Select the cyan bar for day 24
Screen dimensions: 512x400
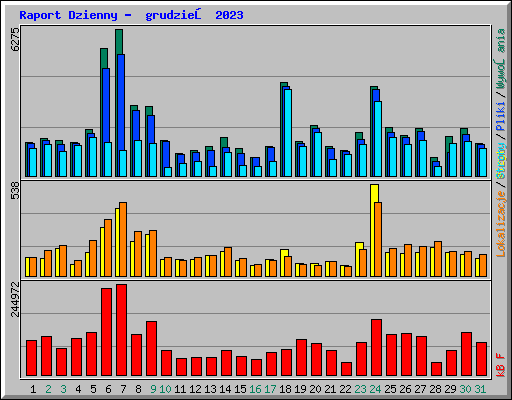378,139
